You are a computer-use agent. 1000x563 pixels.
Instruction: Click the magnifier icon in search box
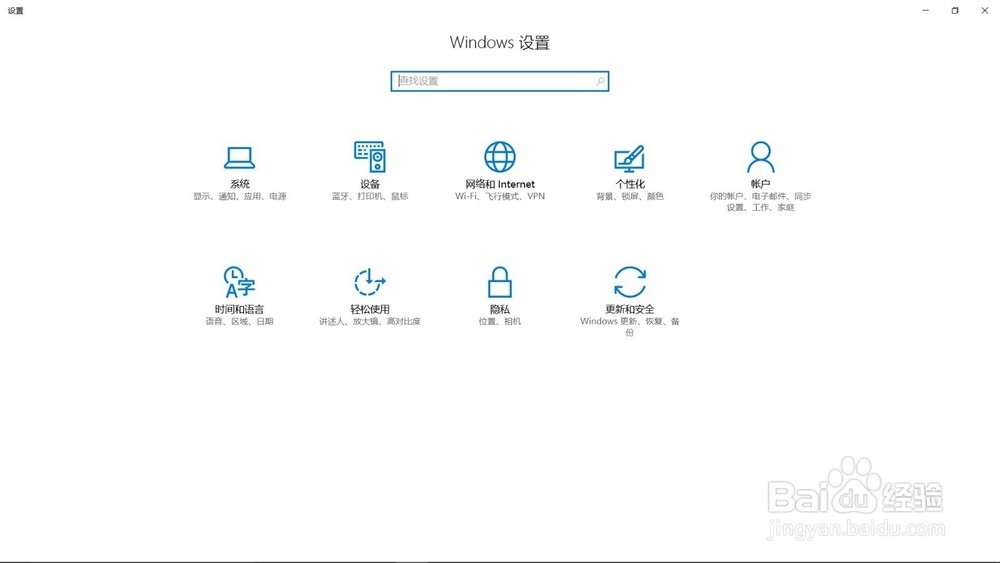[x=600, y=81]
